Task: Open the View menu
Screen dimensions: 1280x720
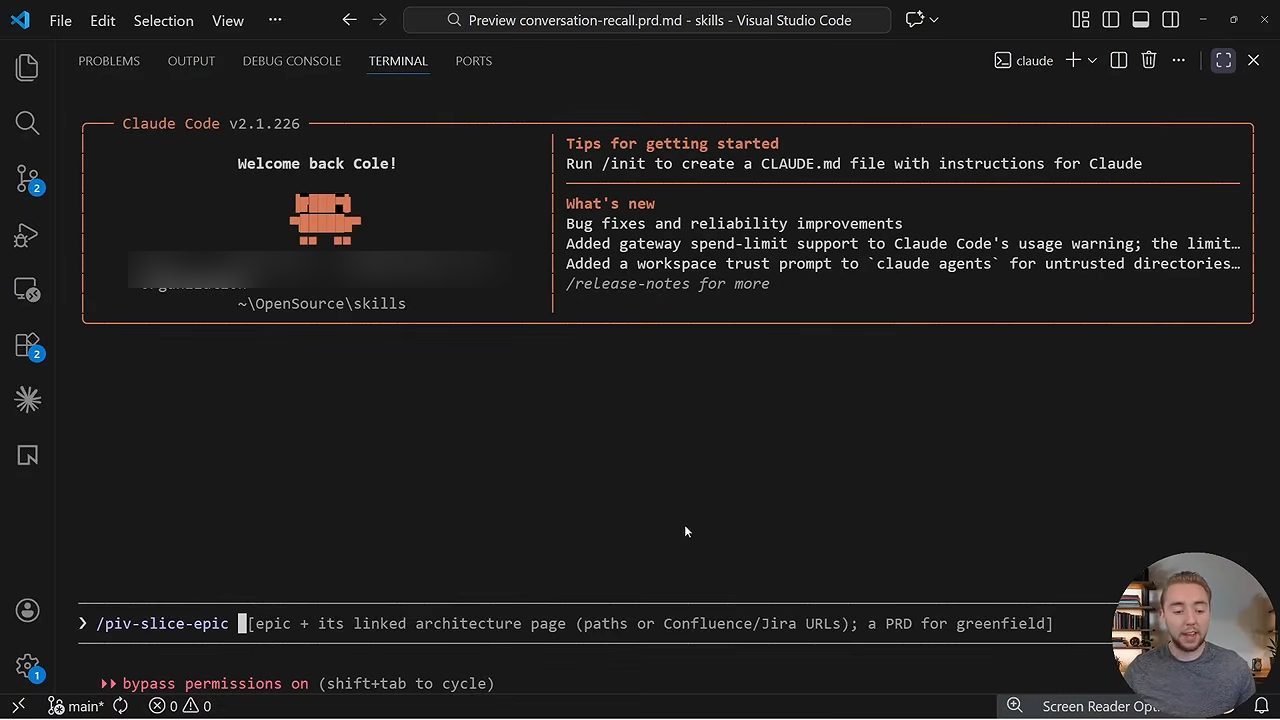Action: (x=228, y=20)
